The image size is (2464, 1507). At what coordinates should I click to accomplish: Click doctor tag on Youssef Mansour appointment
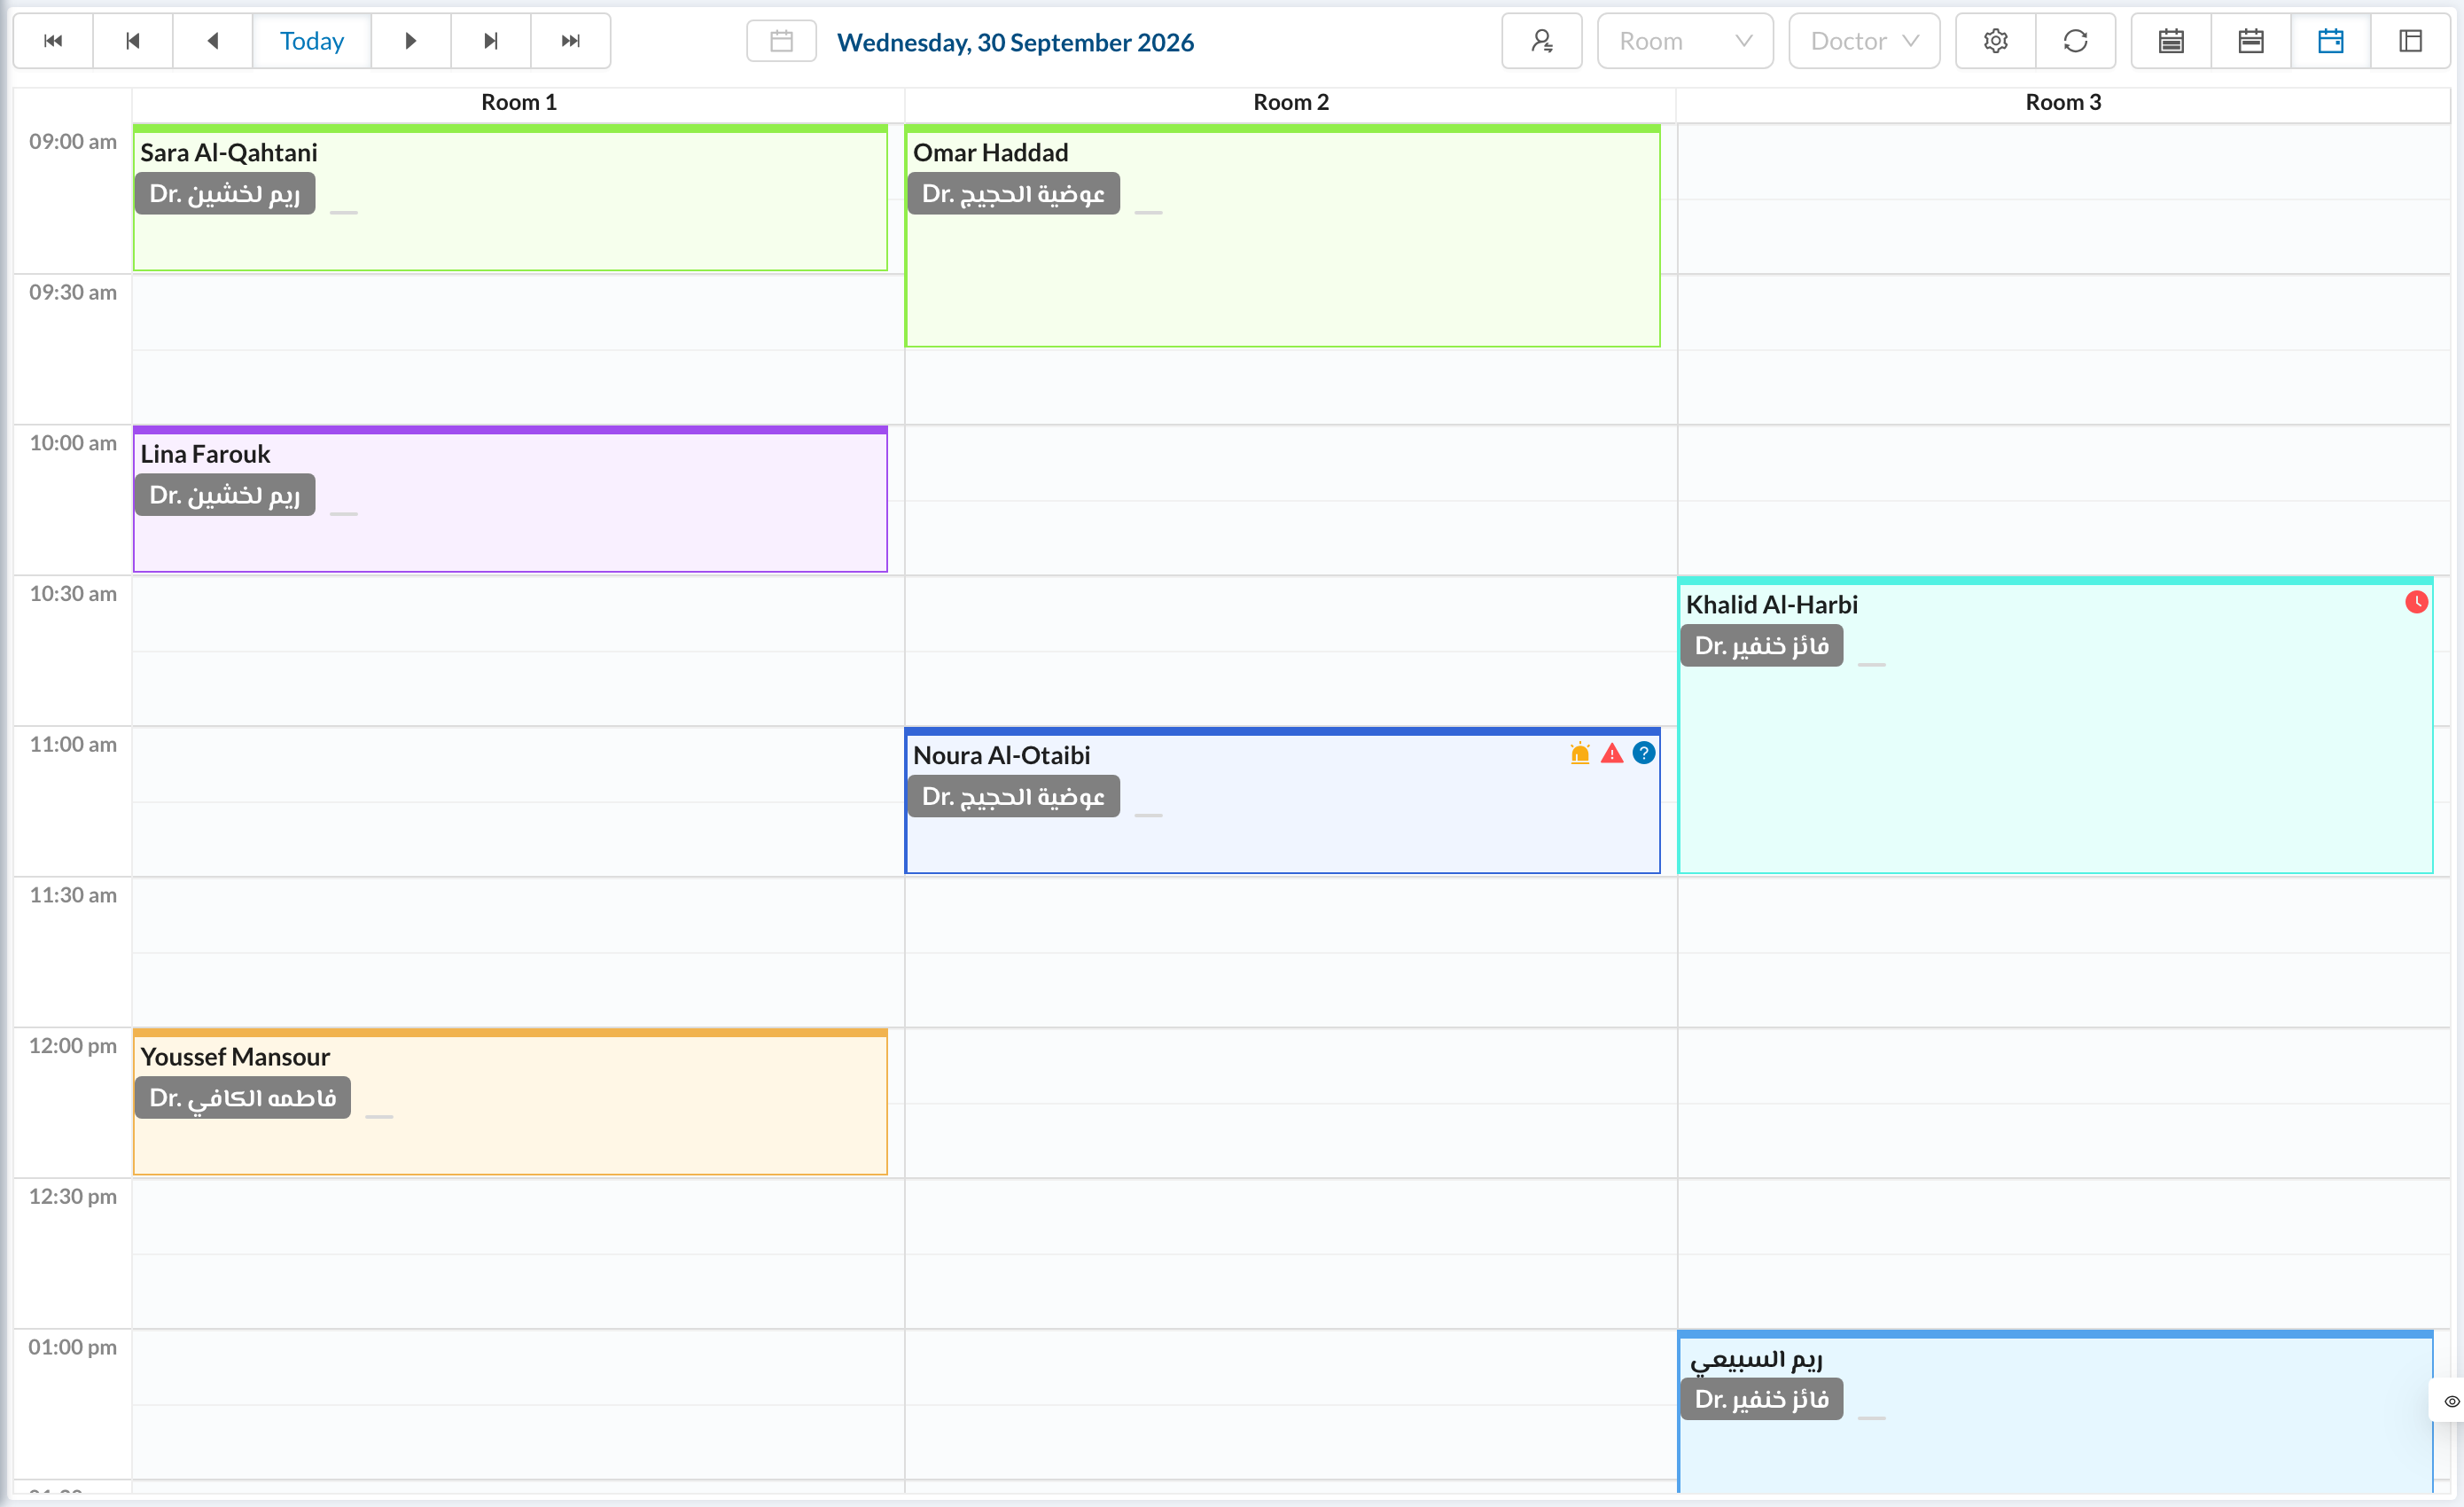243,1098
